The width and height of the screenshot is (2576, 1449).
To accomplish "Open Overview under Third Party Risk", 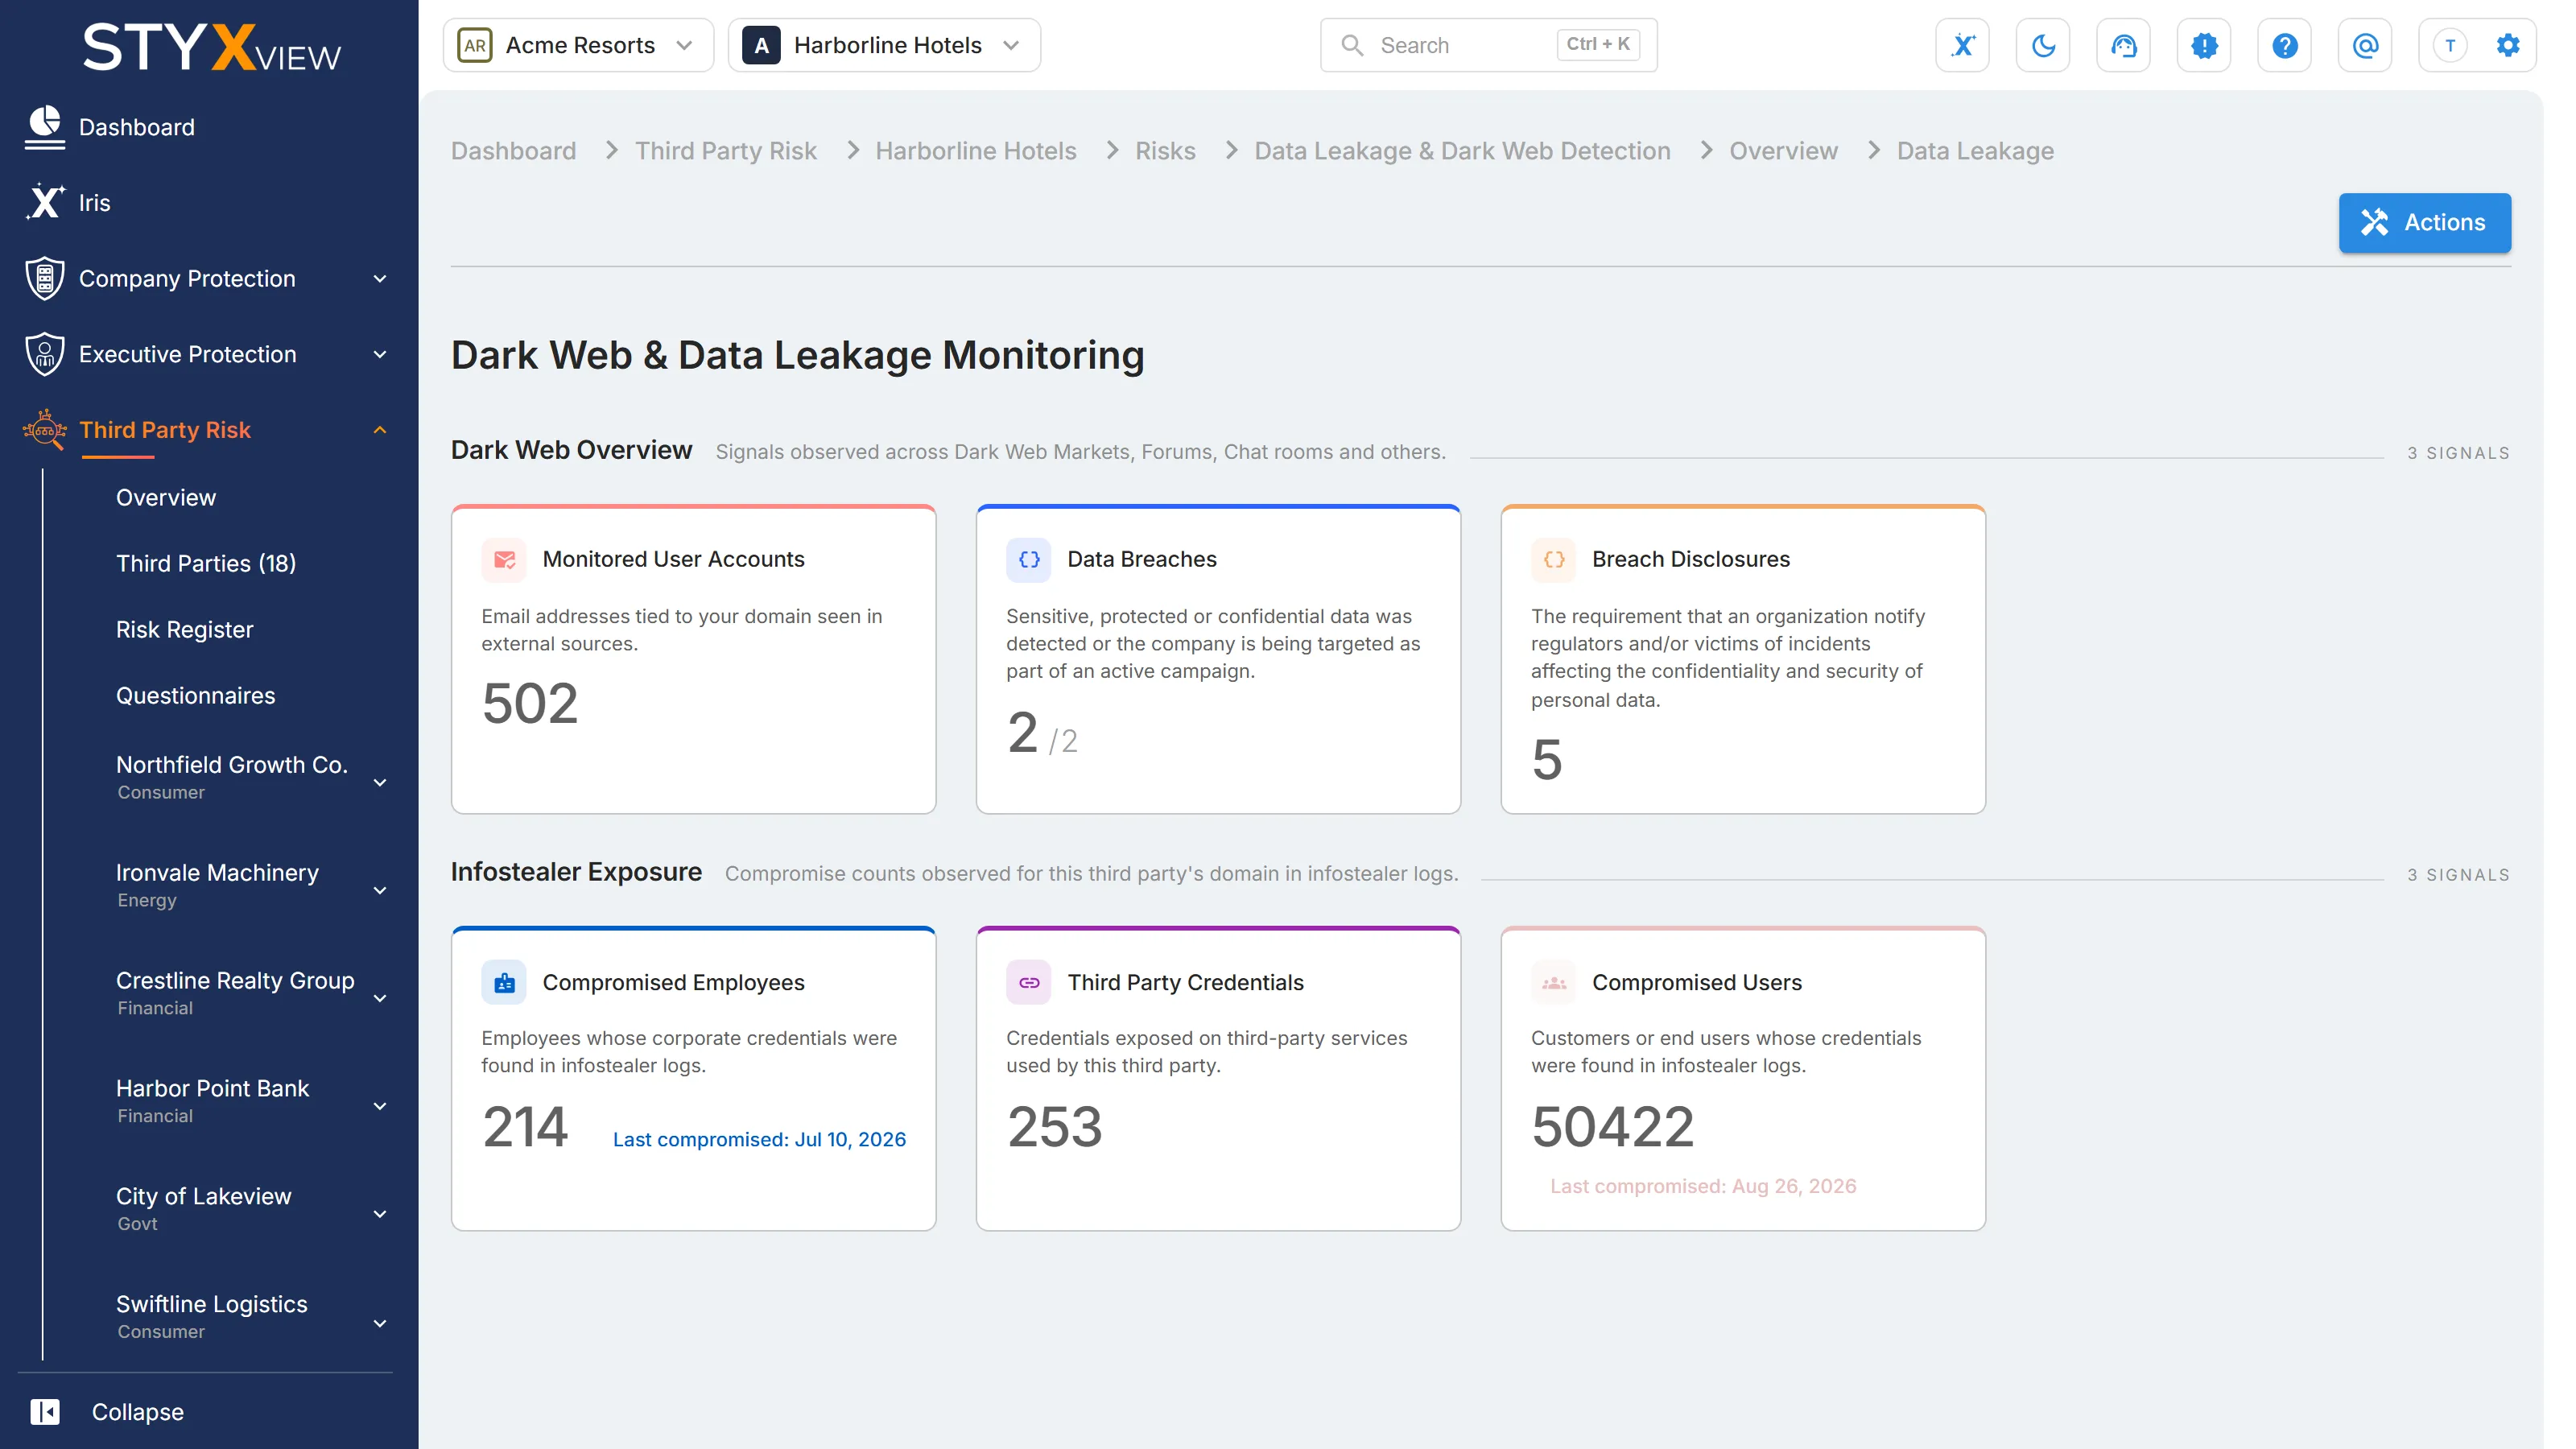I will pos(166,497).
